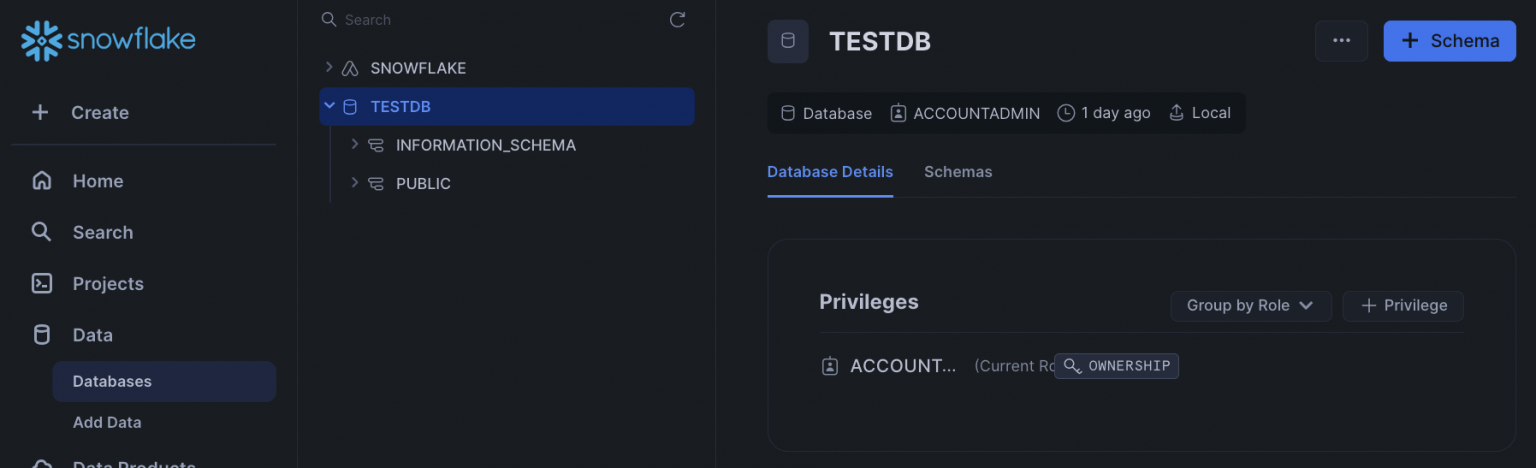The width and height of the screenshot is (1536, 468).
Task: Click the + Privilege button
Action: coord(1403,306)
